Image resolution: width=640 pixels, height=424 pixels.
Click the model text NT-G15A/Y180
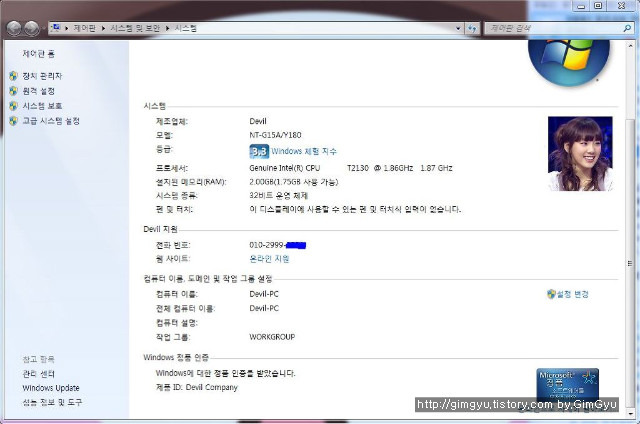[276, 135]
